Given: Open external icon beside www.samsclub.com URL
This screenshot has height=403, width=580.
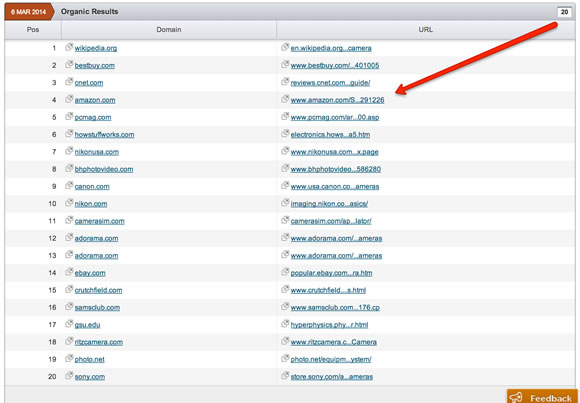Looking at the screenshot, I should [285, 306].
